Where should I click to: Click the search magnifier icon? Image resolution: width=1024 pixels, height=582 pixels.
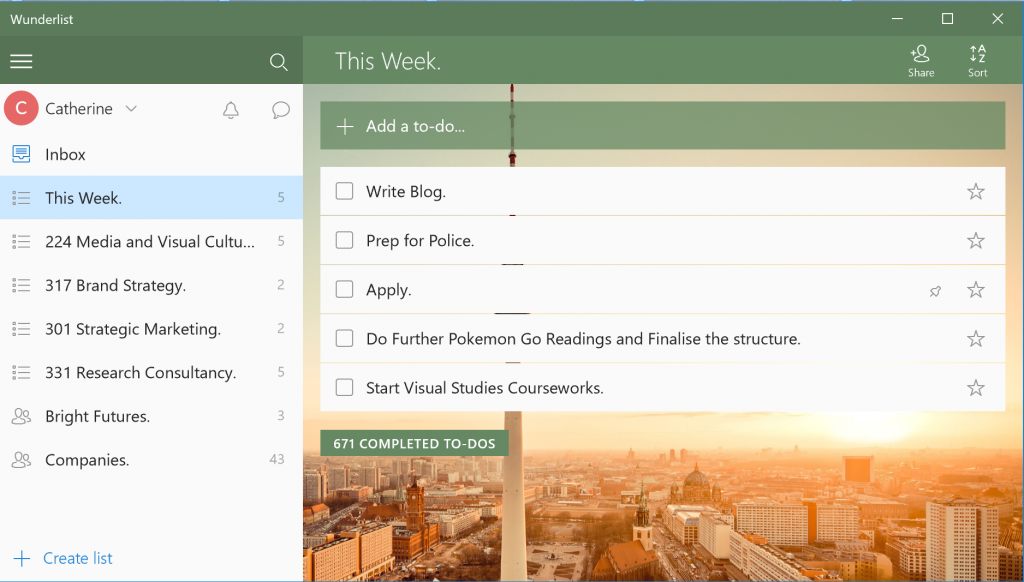[x=279, y=62]
